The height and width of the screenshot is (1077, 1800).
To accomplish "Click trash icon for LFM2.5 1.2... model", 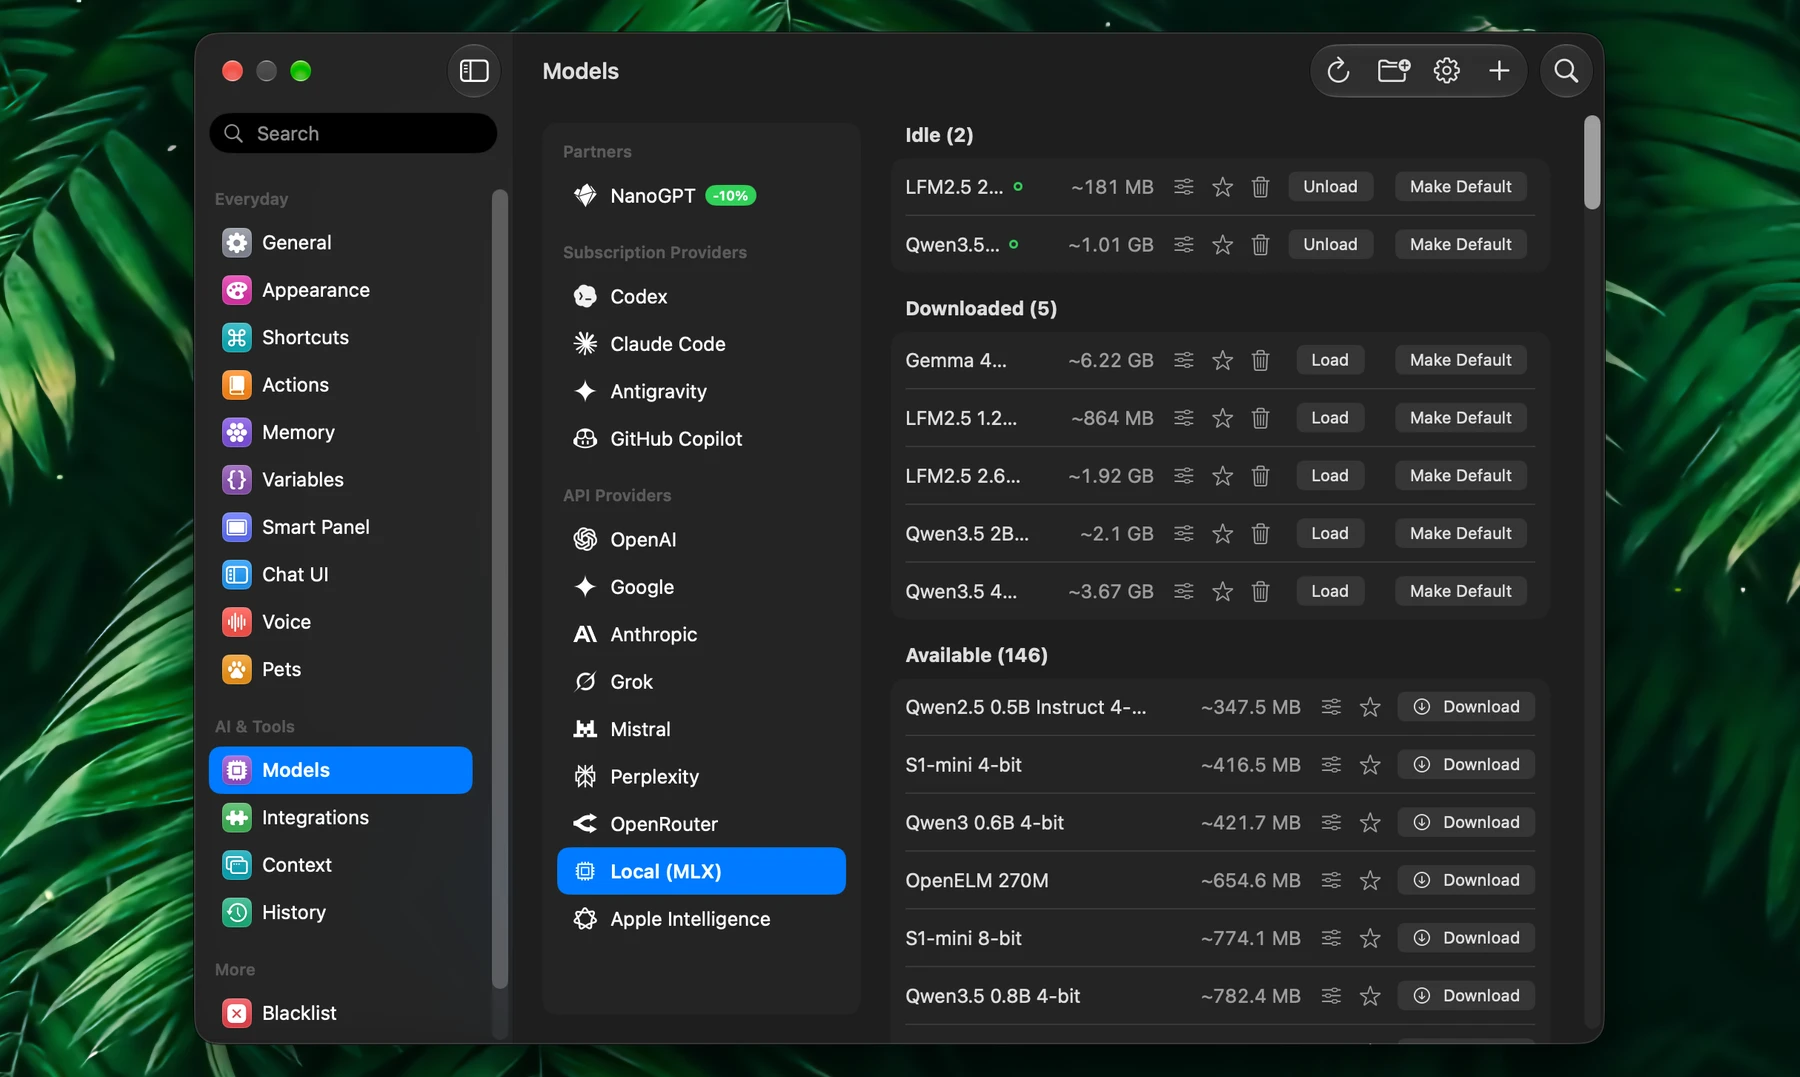I will 1260,418.
